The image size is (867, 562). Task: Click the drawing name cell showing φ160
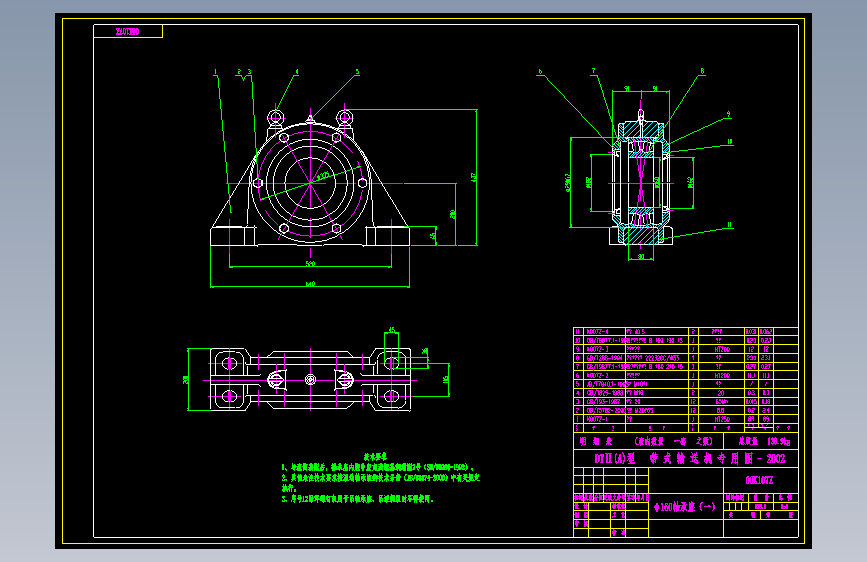click(x=686, y=507)
